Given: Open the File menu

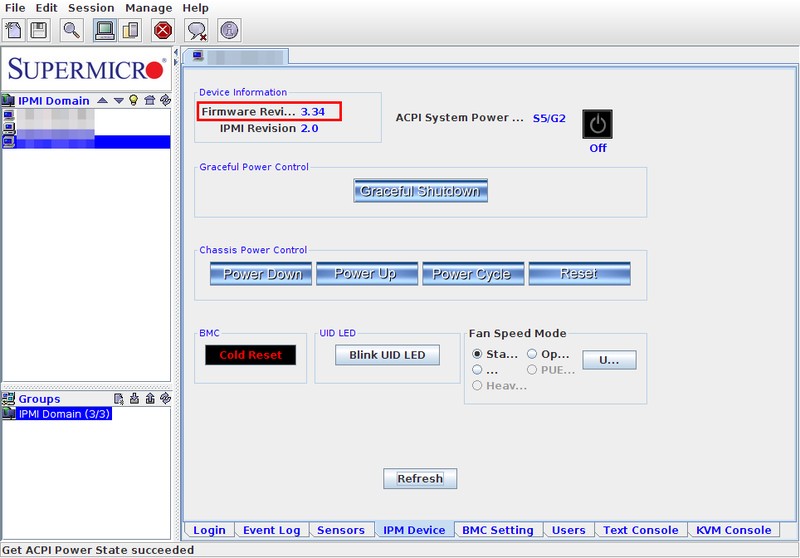Looking at the screenshot, I should 15,8.
